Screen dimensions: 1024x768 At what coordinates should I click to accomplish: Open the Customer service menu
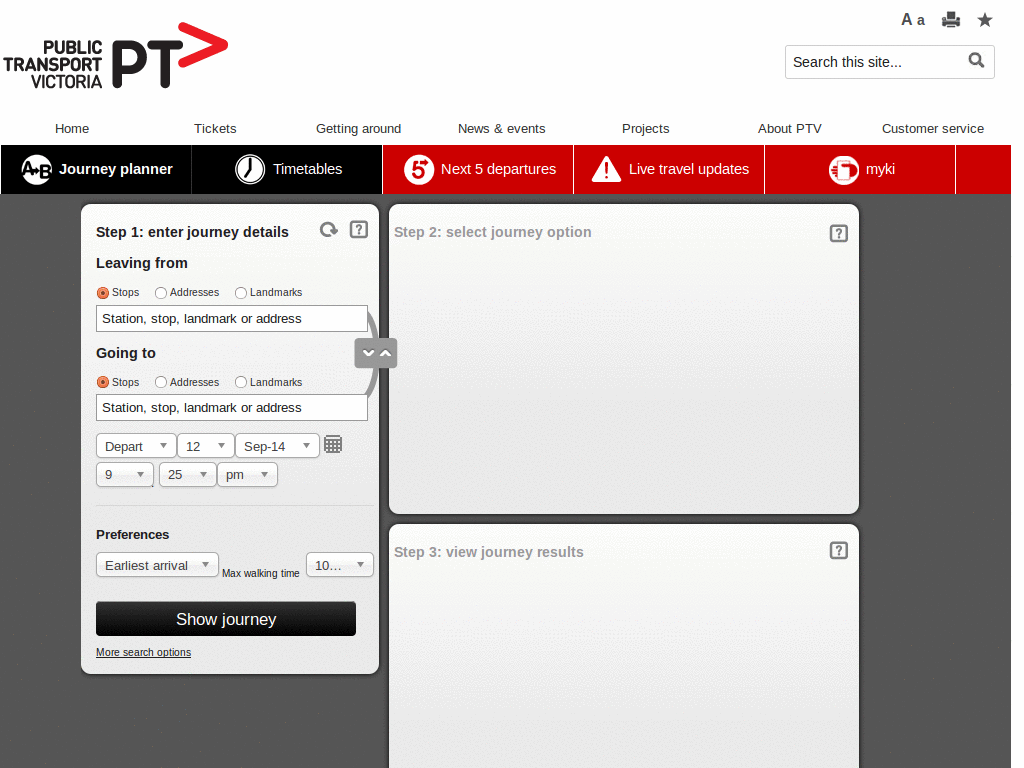coord(933,129)
